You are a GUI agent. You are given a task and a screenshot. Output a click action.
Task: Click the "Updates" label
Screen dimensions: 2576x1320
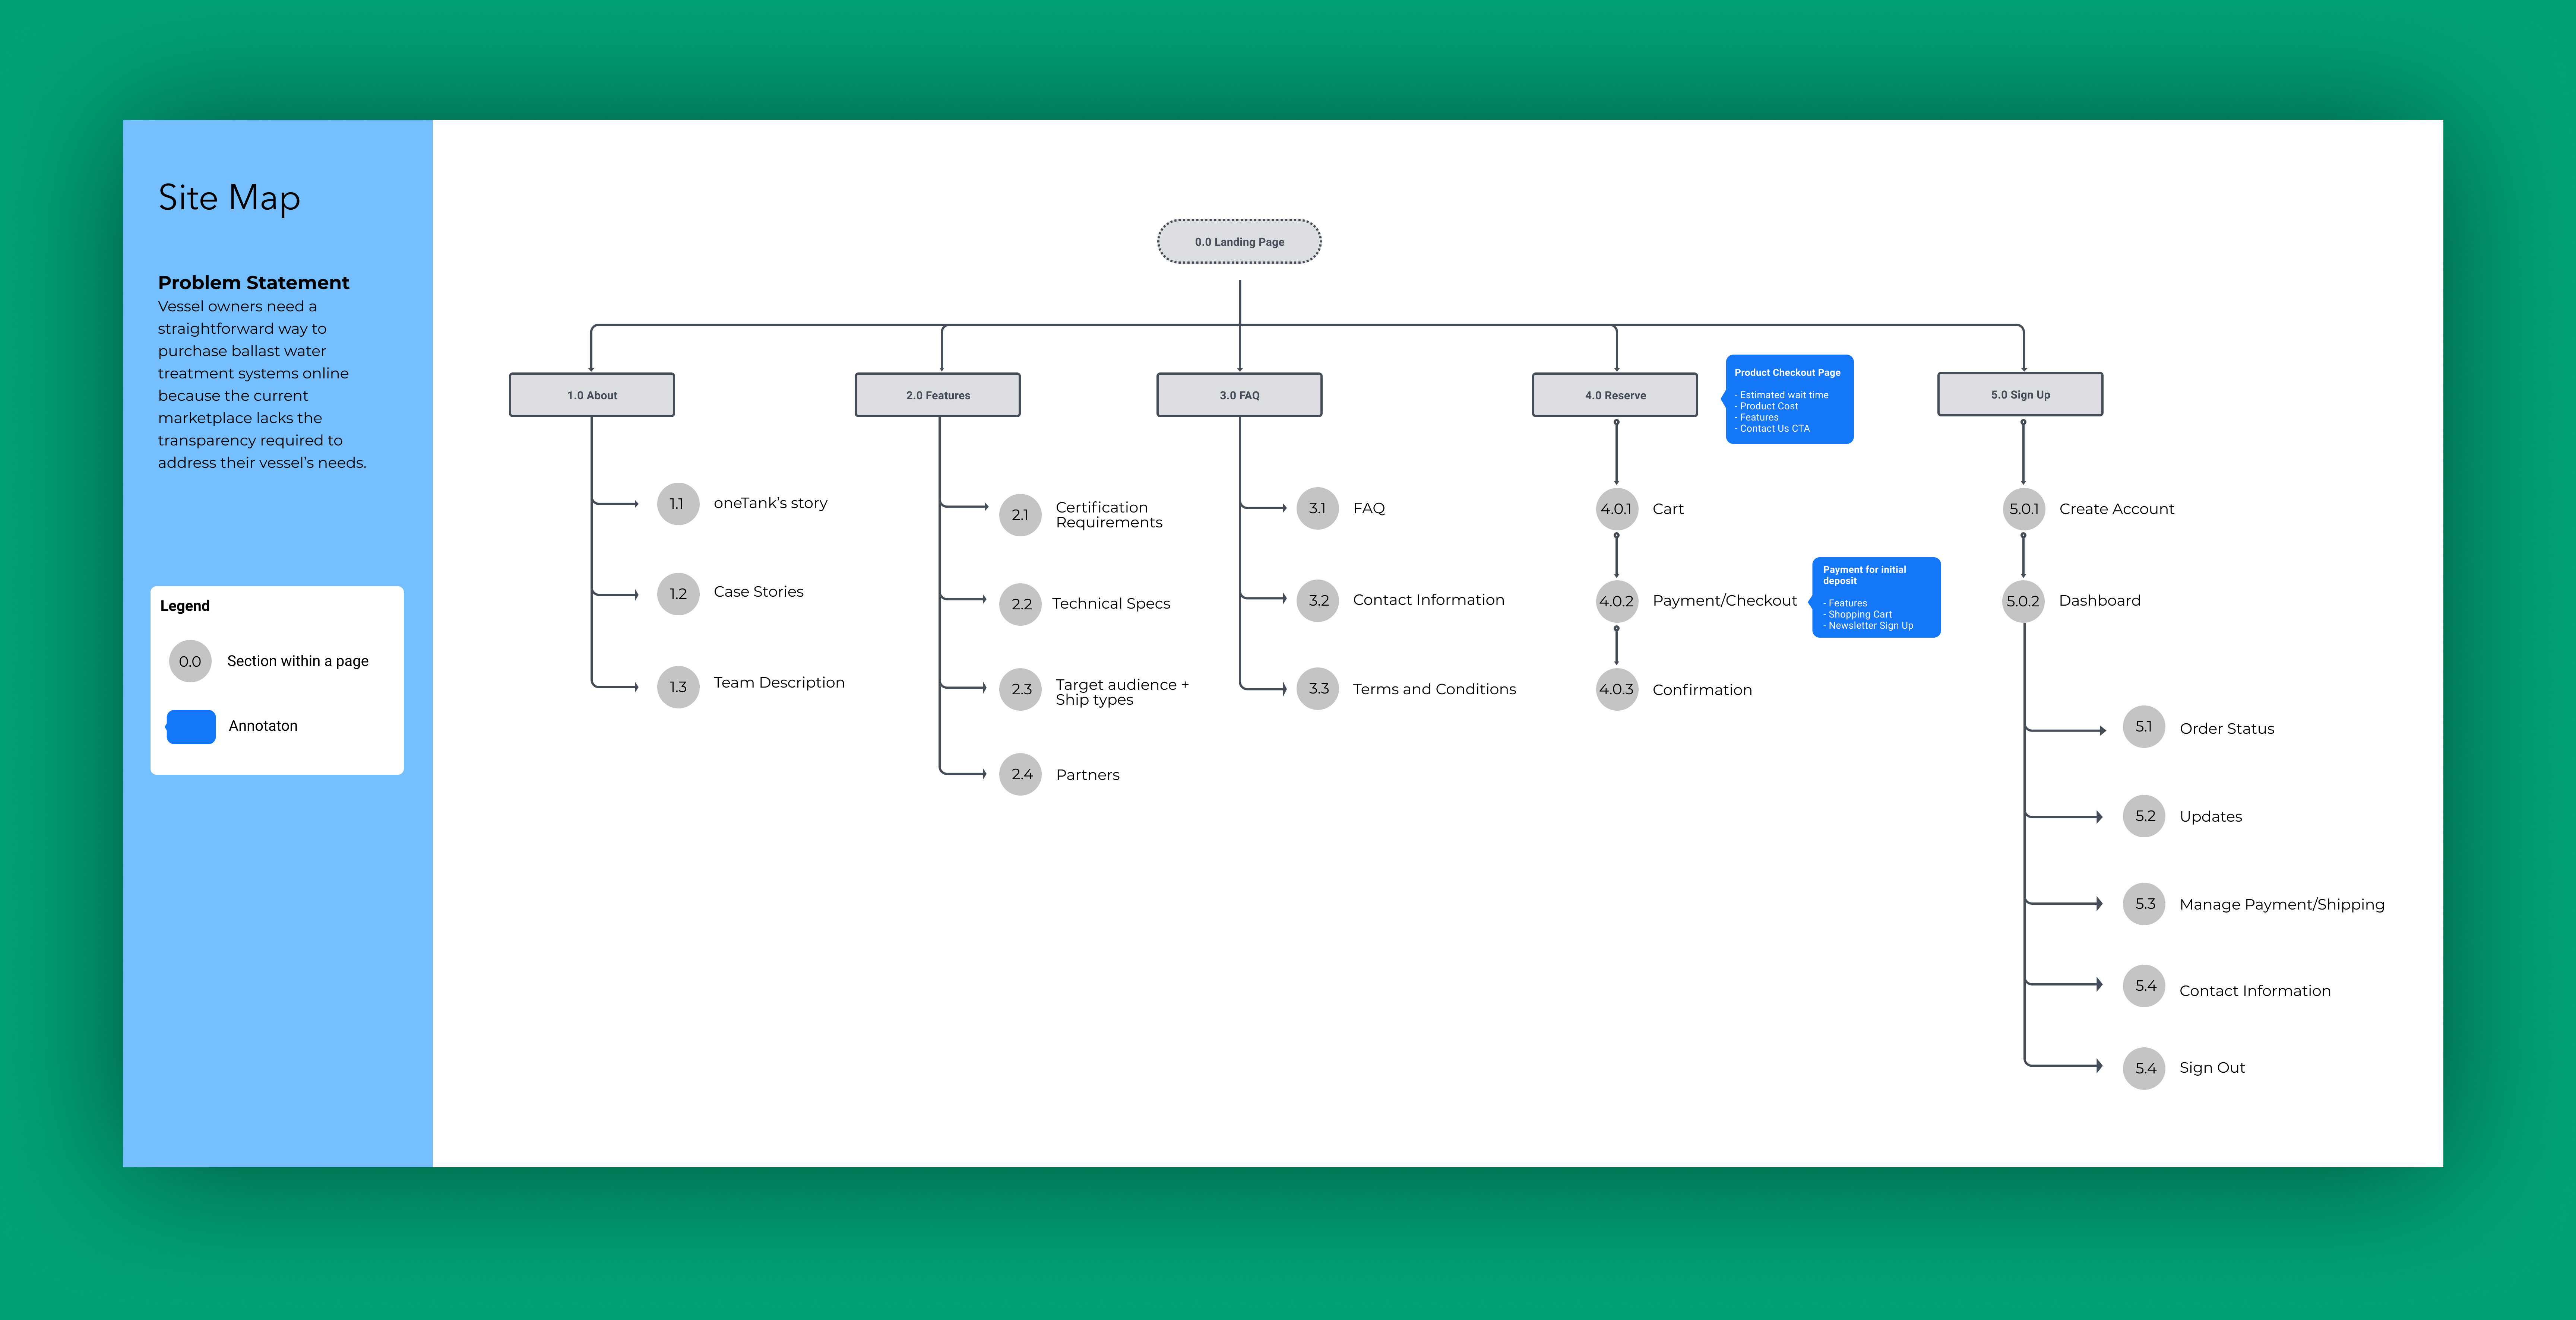[2210, 817]
